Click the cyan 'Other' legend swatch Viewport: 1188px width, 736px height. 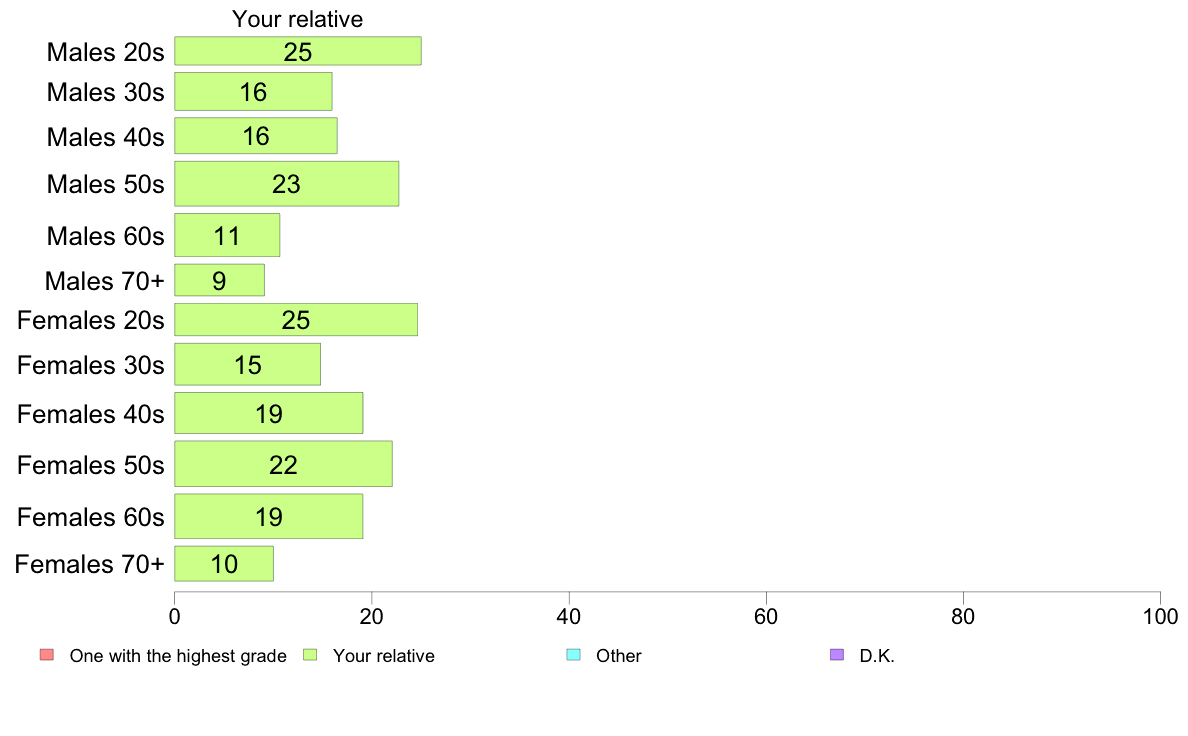click(x=574, y=655)
